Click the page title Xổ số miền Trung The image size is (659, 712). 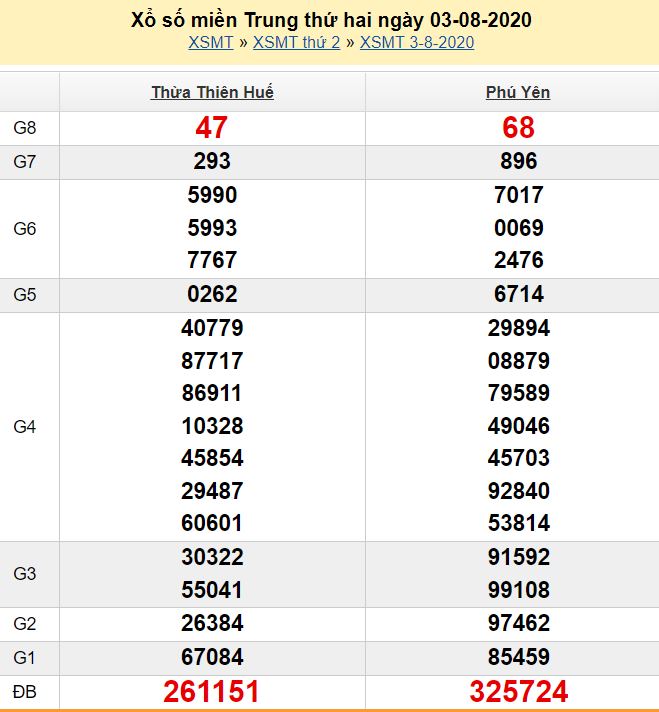(331, 20)
